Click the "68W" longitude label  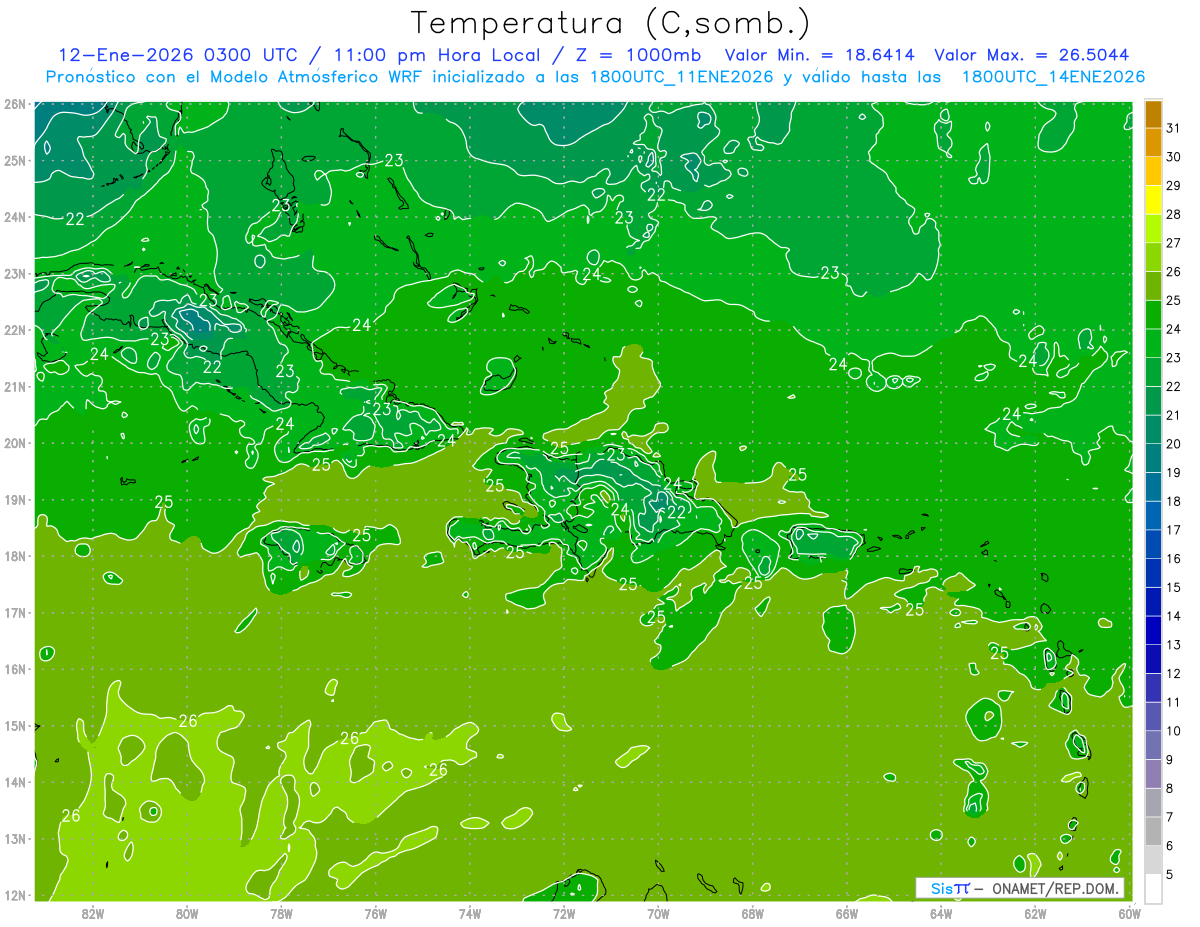click(753, 913)
